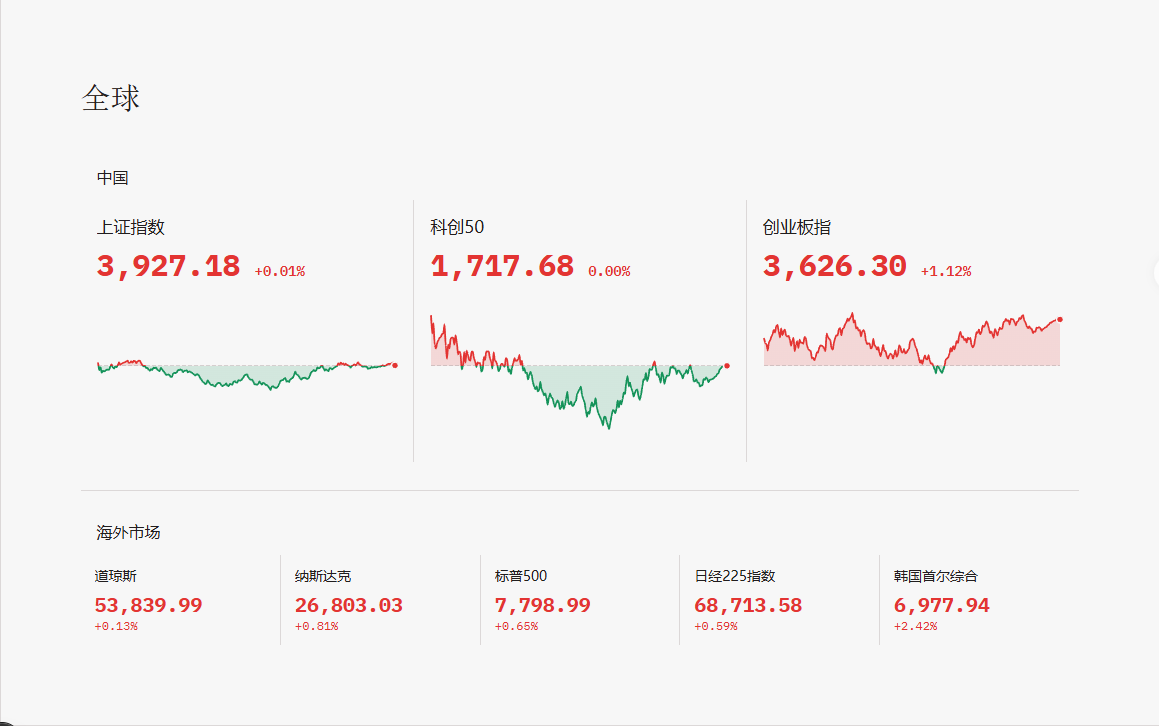Click the 26,803.03 Nasdaq value
Viewport: 1159px width, 726px height.
(349, 605)
